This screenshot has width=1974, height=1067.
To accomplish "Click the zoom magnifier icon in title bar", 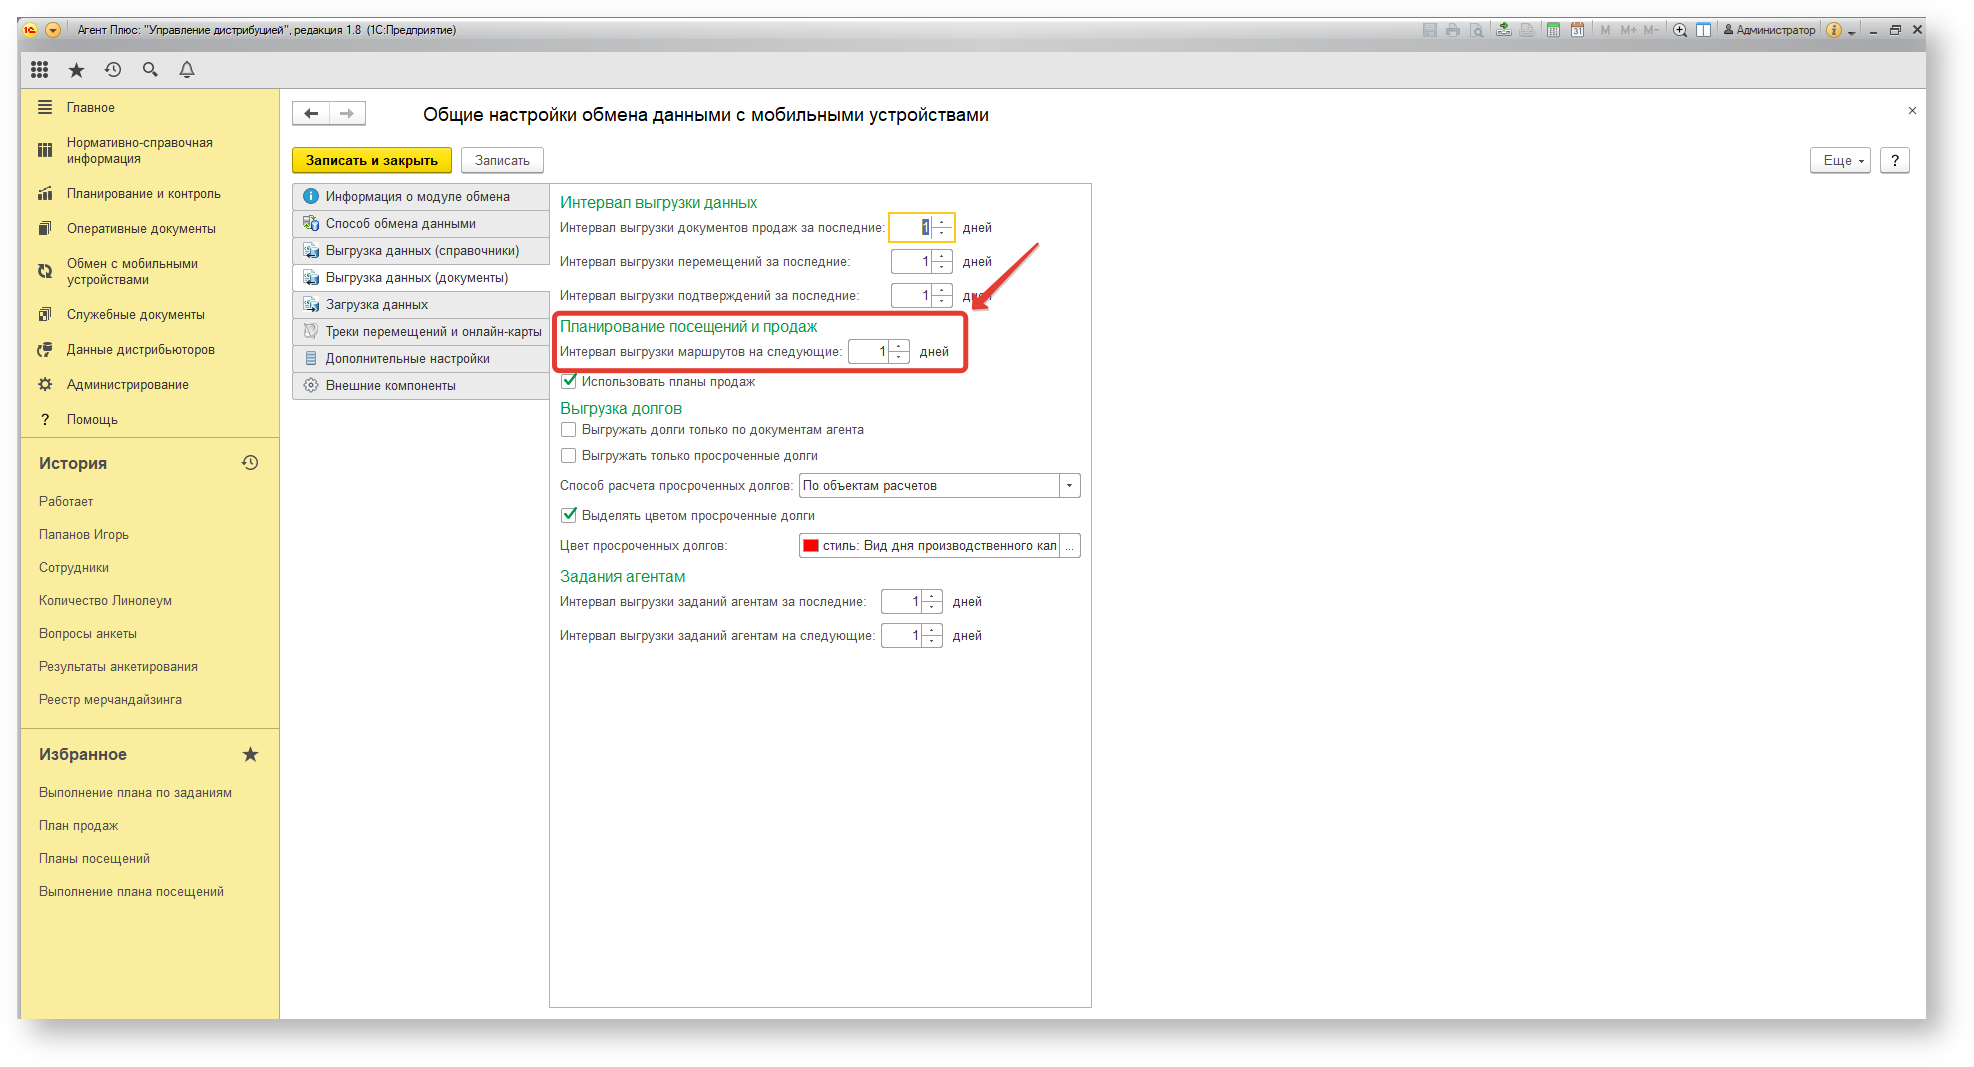I will [x=1680, y=30].
